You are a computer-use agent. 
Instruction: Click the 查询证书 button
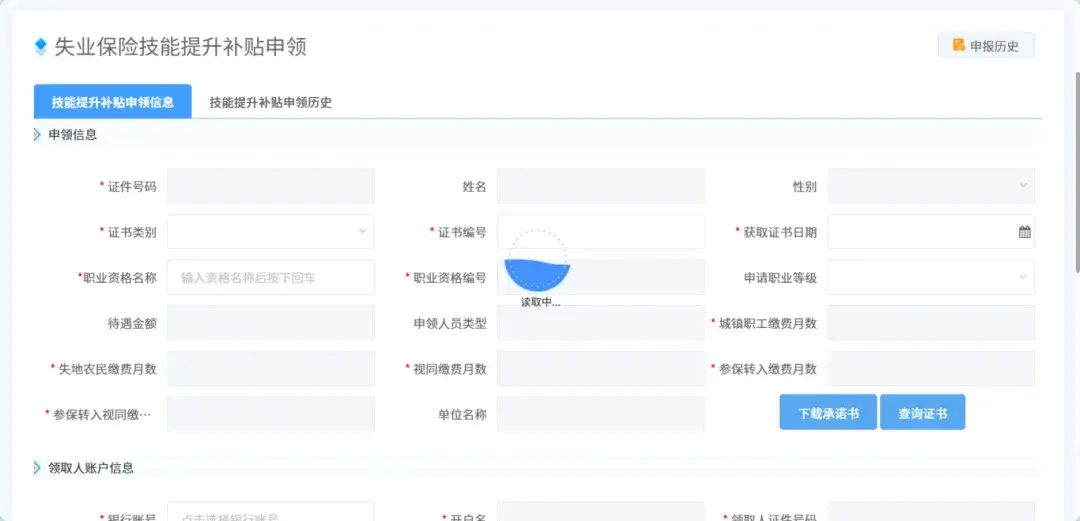click(922, 413)
